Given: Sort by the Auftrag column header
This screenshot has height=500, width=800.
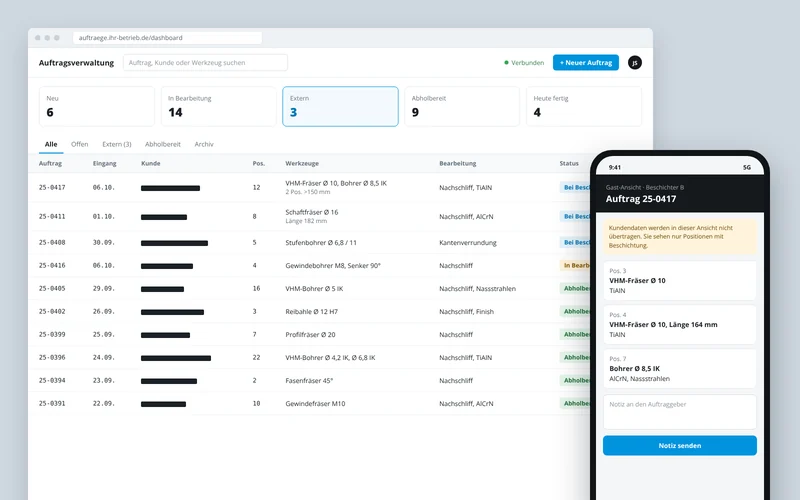Looking at the screenshot, I should [x=51, y=163].
